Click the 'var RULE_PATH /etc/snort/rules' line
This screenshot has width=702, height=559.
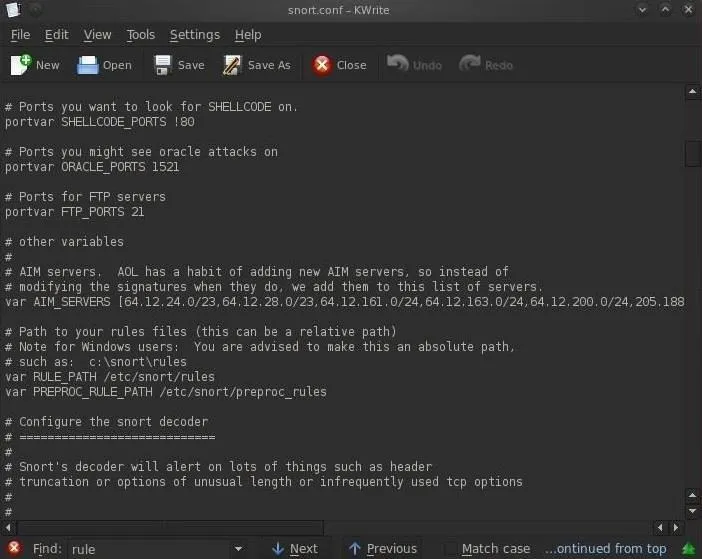pos(110,377)
